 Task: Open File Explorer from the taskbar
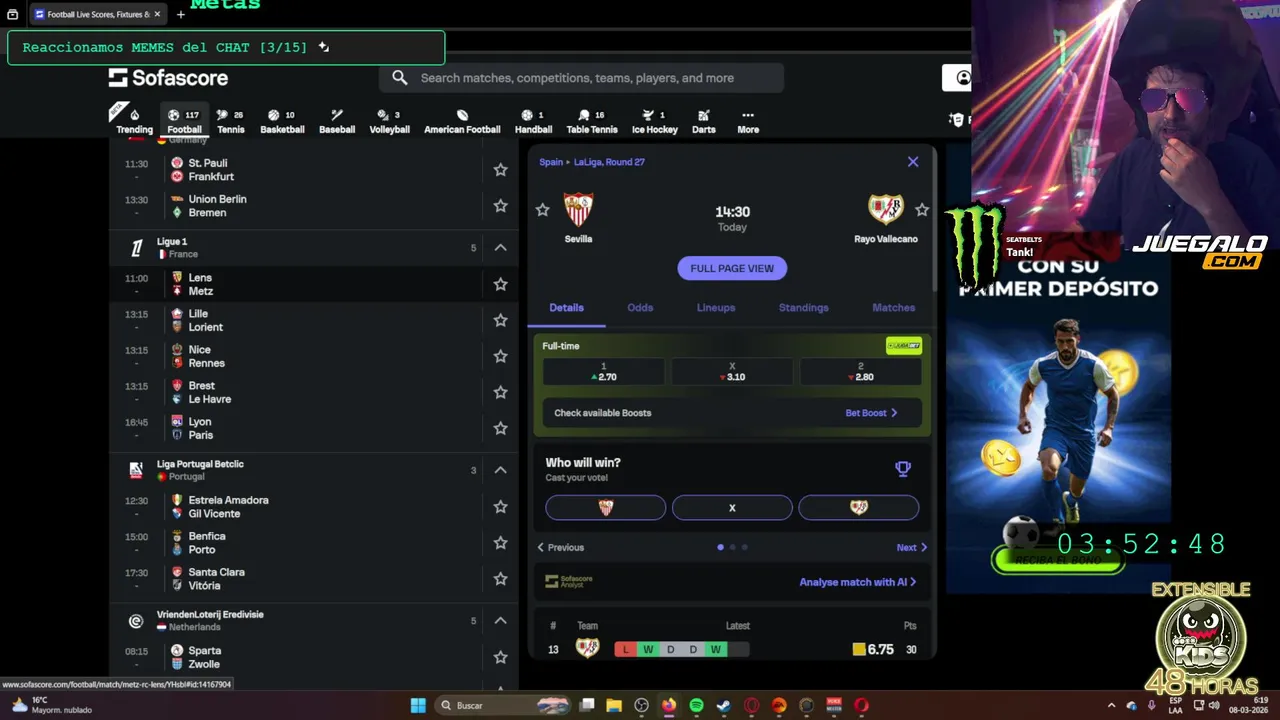coord(614,705)
